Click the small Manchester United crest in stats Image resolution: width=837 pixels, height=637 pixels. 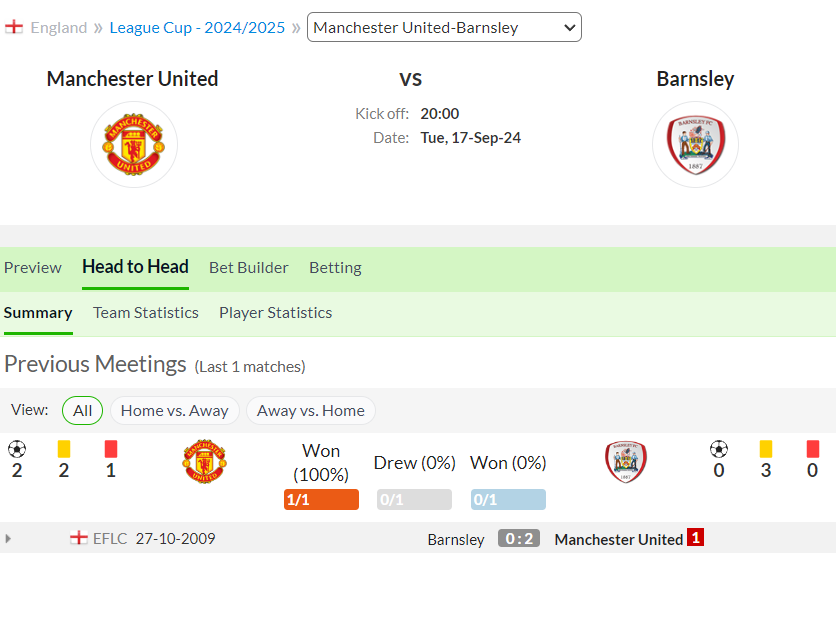(x=204, y=461)
